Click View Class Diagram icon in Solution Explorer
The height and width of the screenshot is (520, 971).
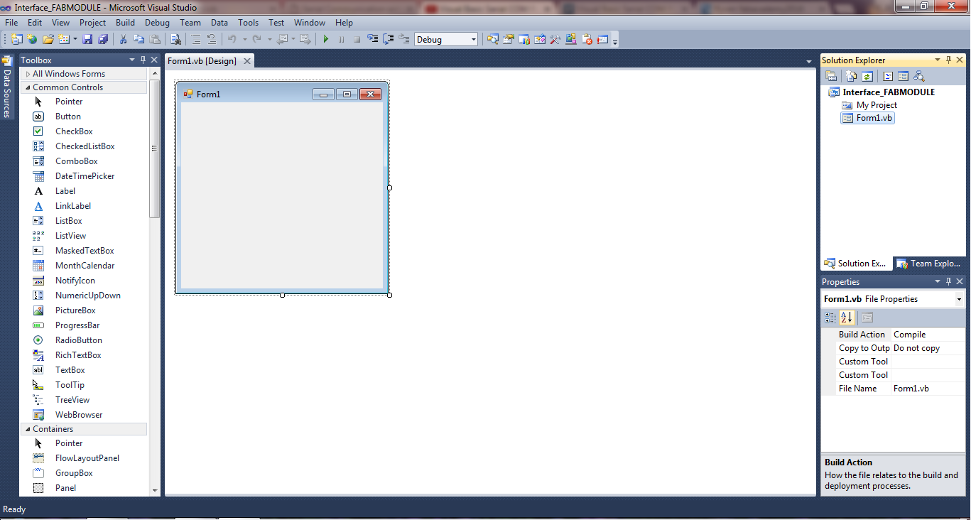(919, 76)
